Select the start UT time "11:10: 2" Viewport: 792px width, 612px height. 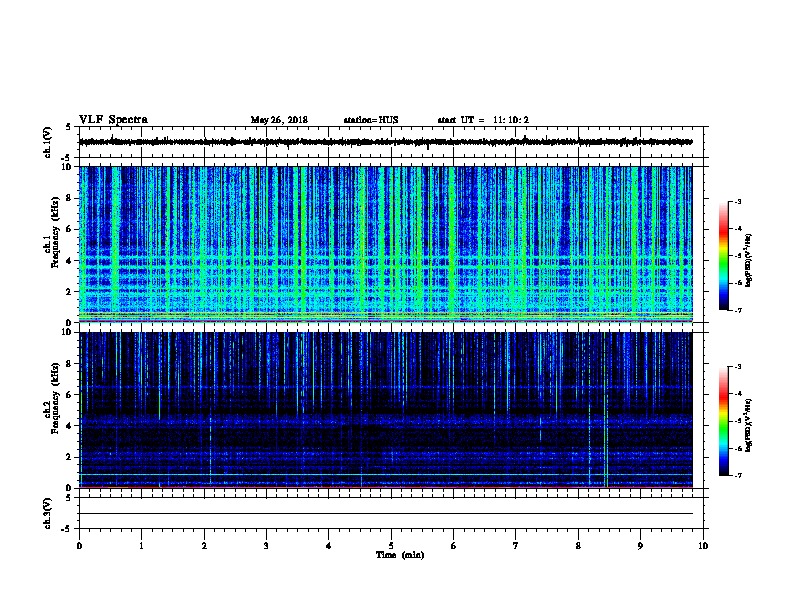click(511, 120)
